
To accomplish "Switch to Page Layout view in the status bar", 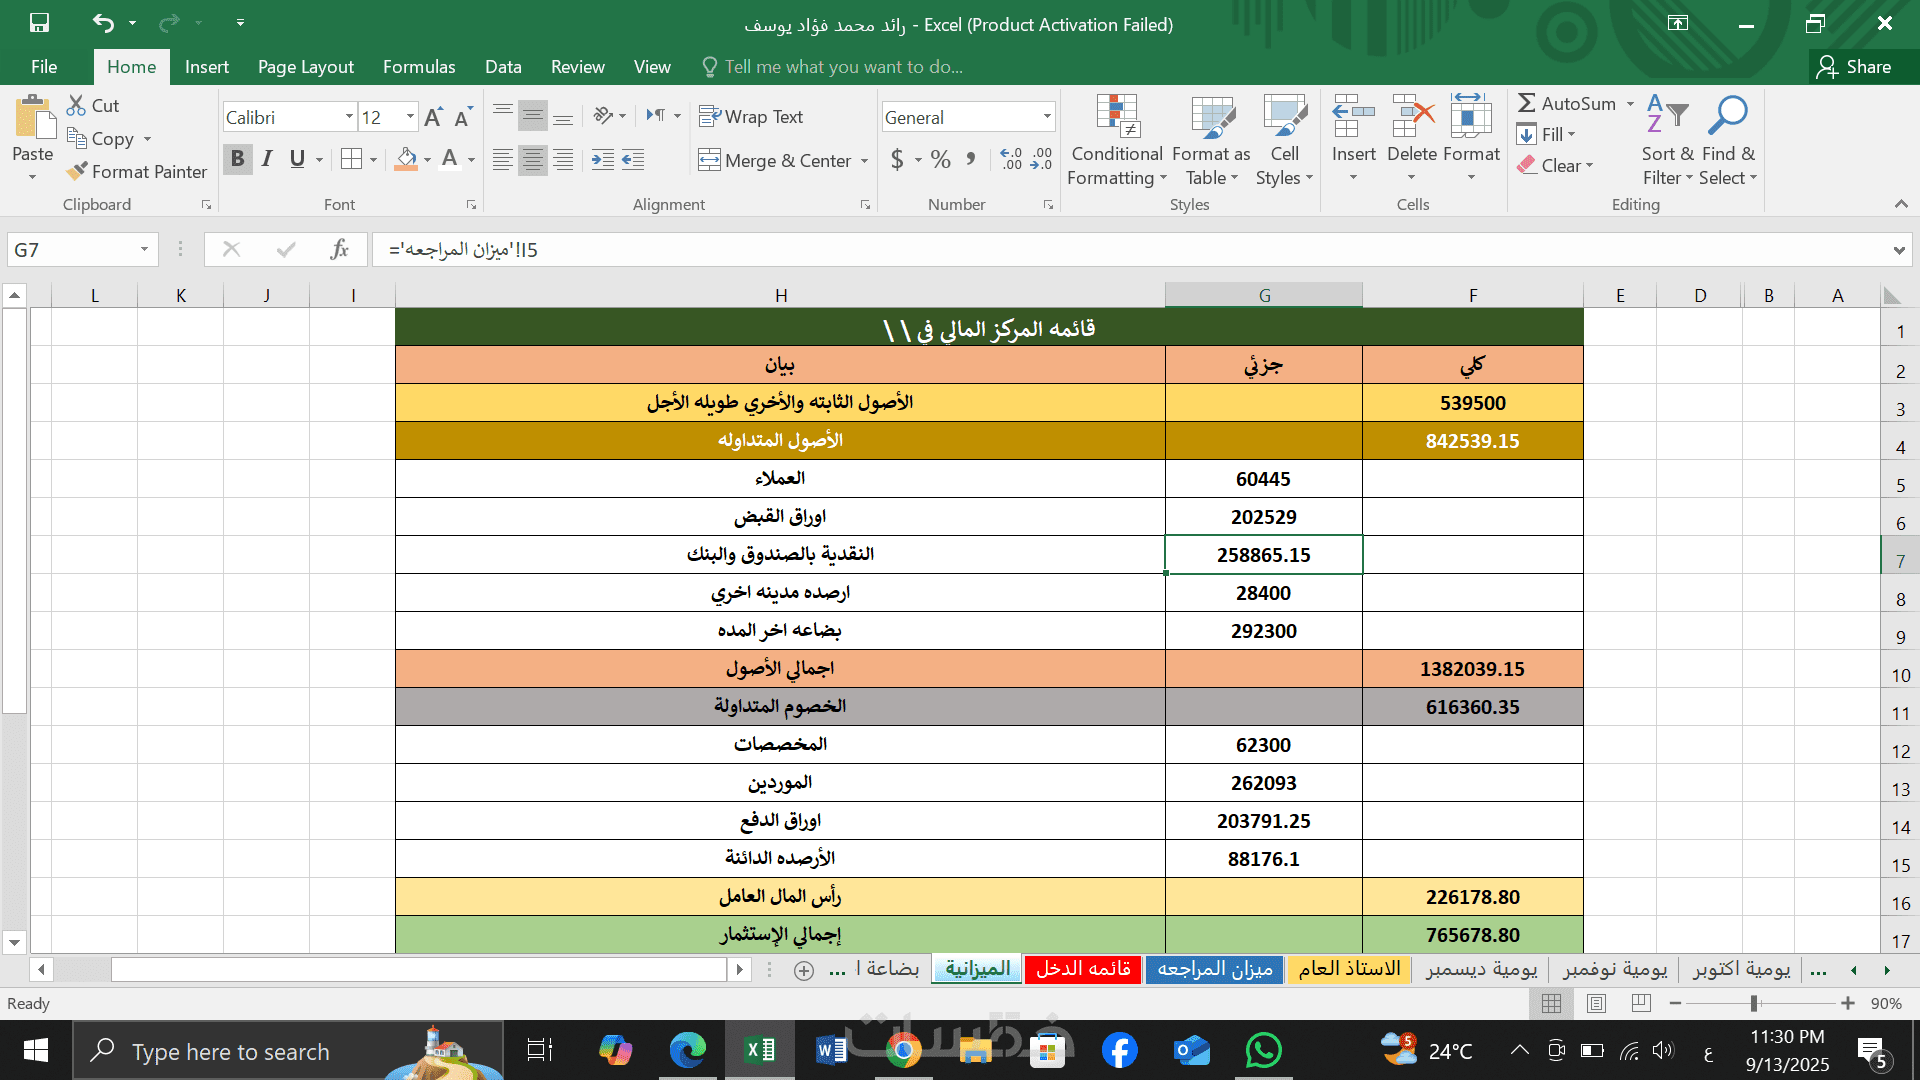I will [x=1596, y=1003].
